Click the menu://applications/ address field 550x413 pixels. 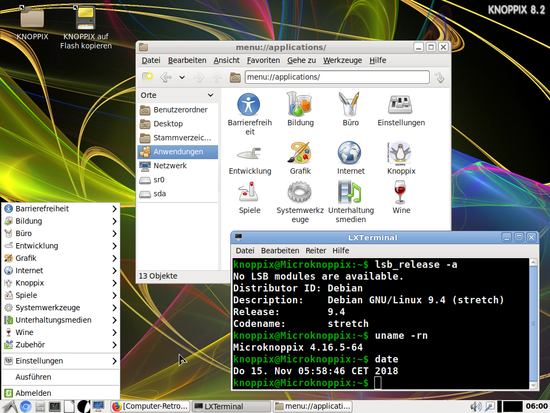(x=337, y=77)
